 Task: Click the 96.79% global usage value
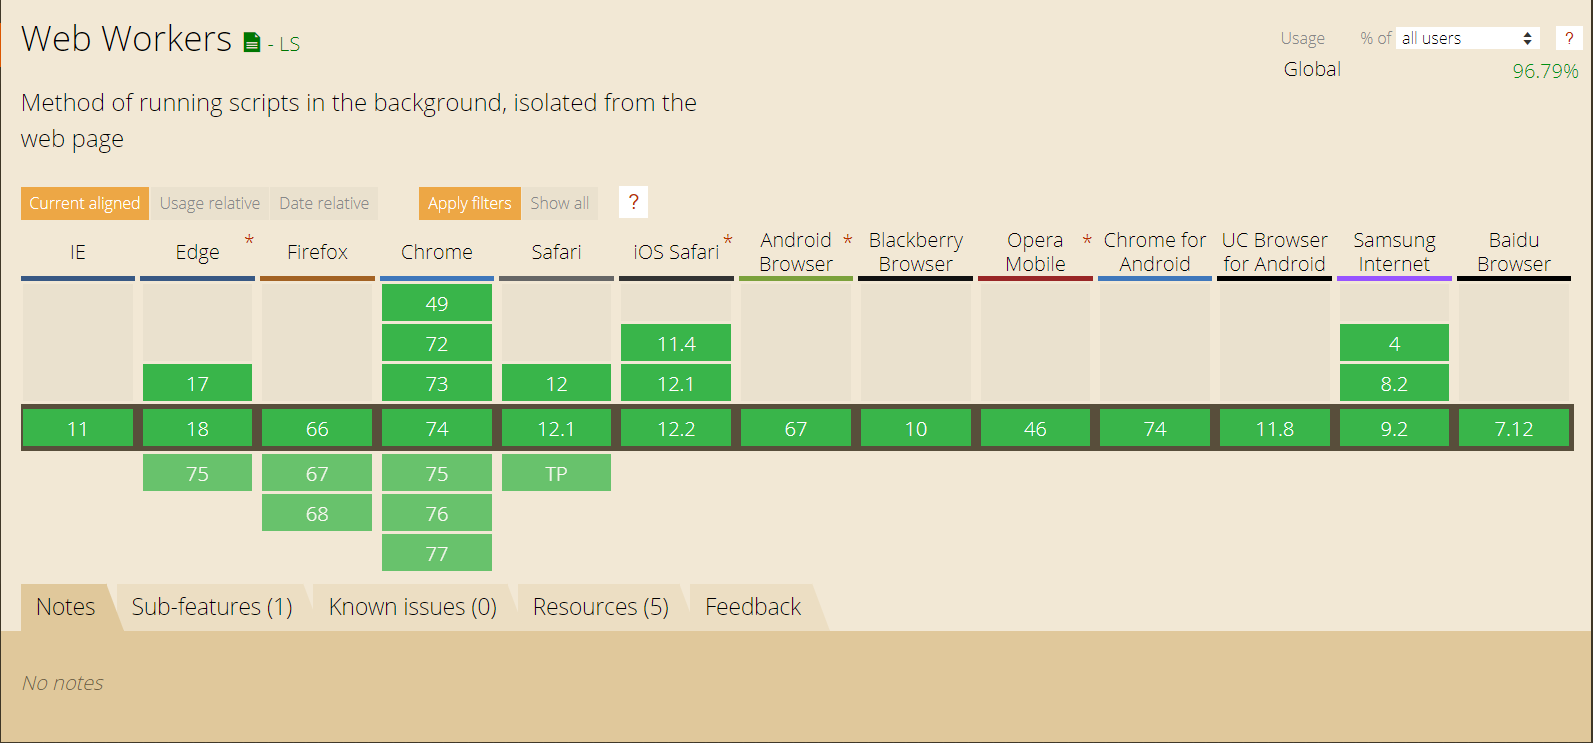[x=1545, y=71]
